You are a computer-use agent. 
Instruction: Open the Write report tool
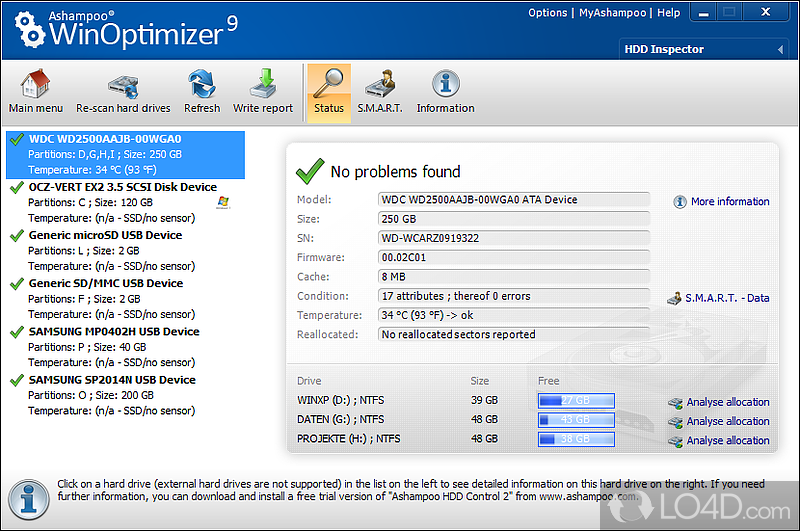point(263,84)
